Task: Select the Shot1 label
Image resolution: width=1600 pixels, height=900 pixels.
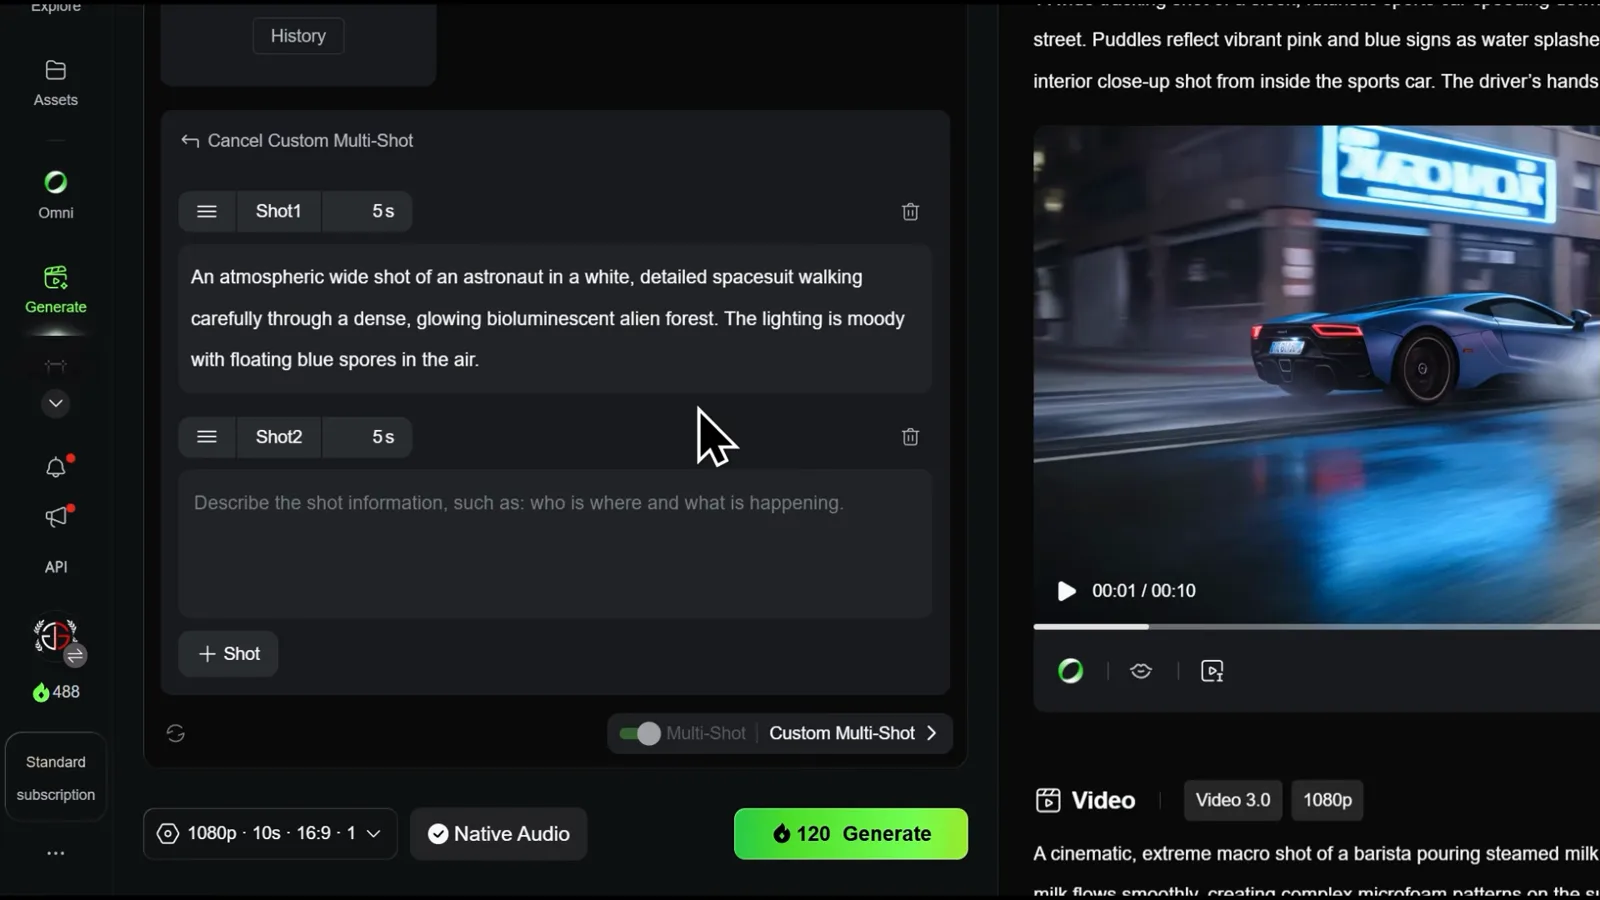Action: tap(278, 211)
